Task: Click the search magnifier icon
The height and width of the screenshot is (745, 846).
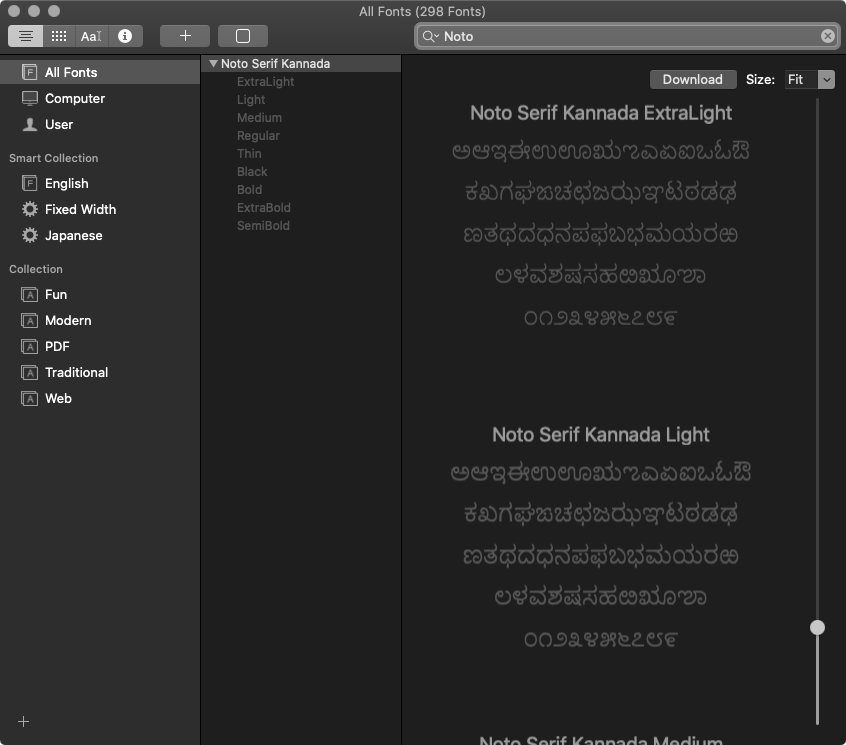Action: (429, 36)
